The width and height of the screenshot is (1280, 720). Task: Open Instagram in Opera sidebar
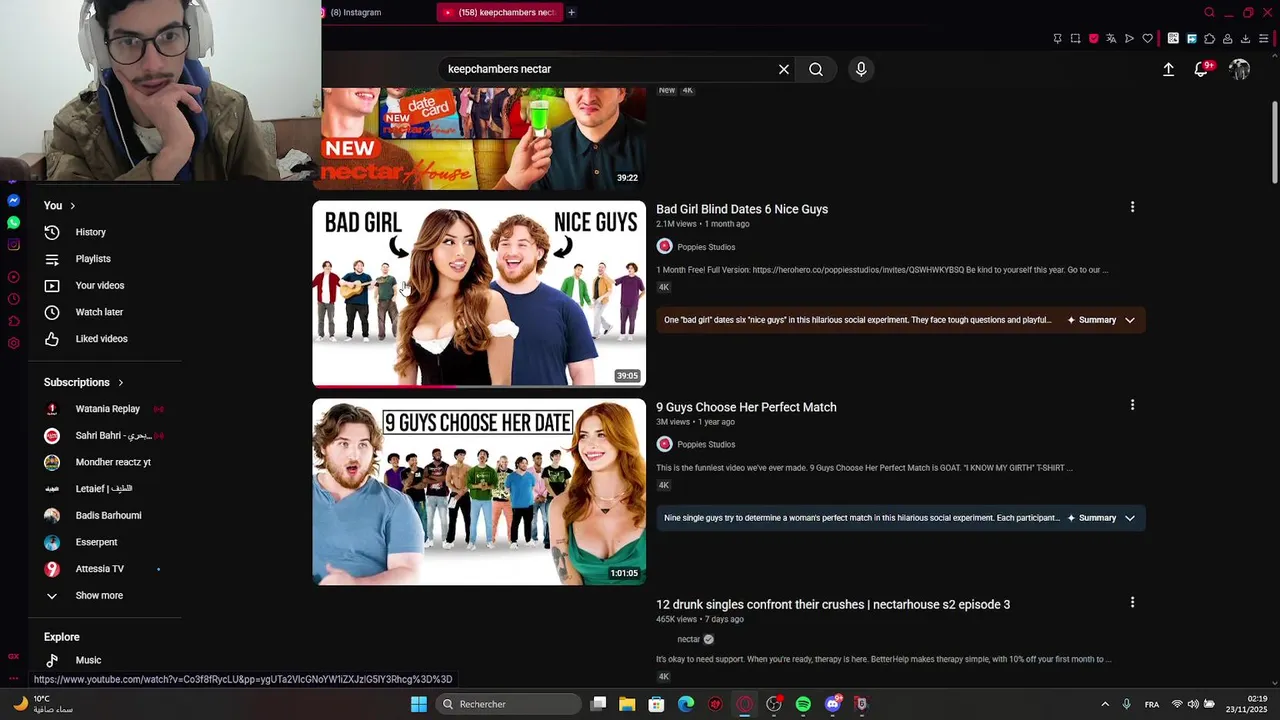(x=13, y=244)
